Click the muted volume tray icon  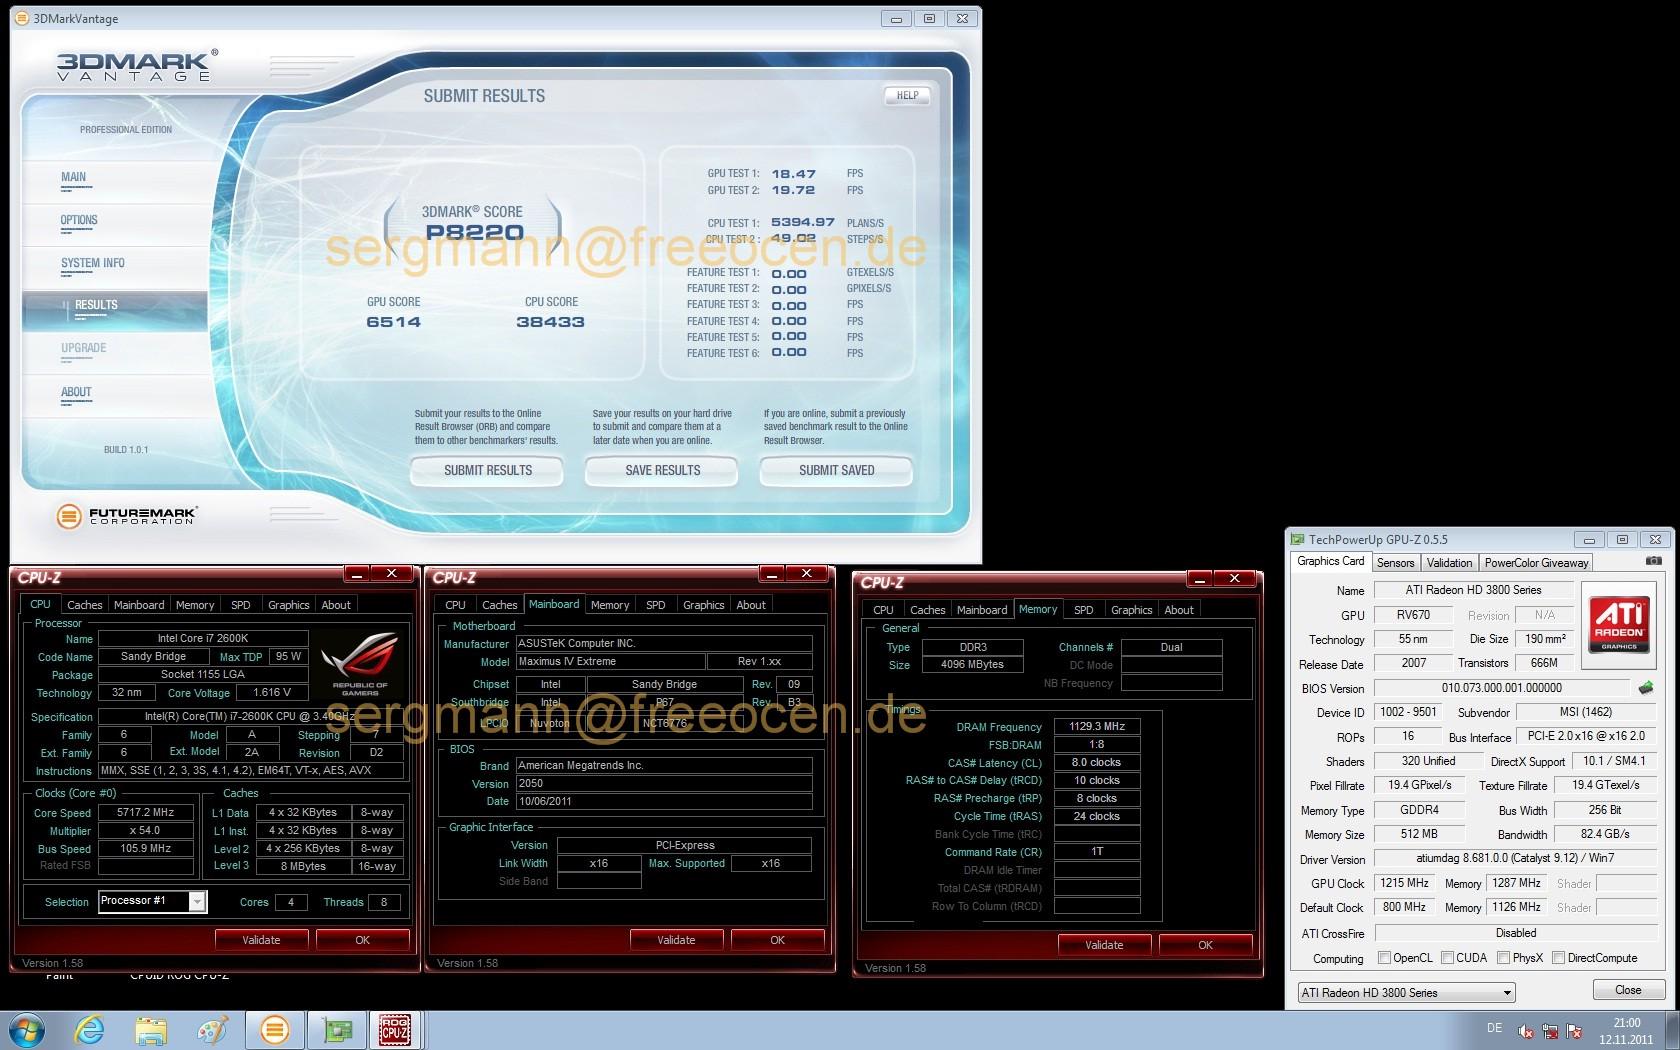coord(1526,1031)
